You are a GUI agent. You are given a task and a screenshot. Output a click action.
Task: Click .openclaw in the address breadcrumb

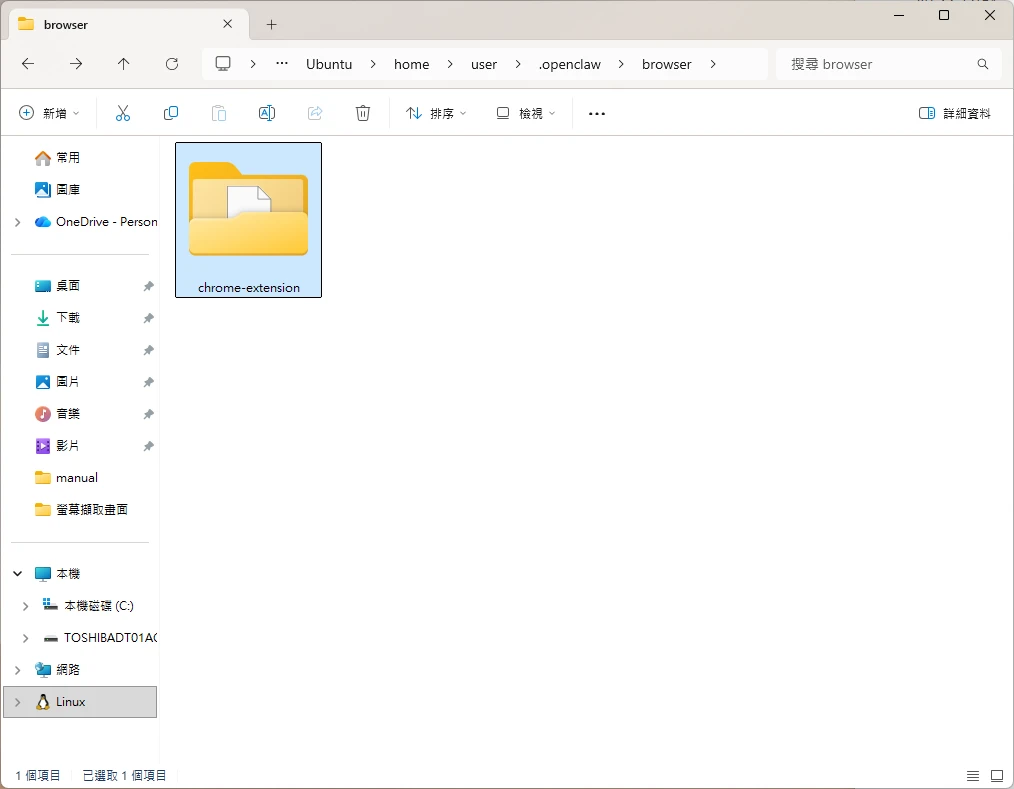[x=570, y=64]
